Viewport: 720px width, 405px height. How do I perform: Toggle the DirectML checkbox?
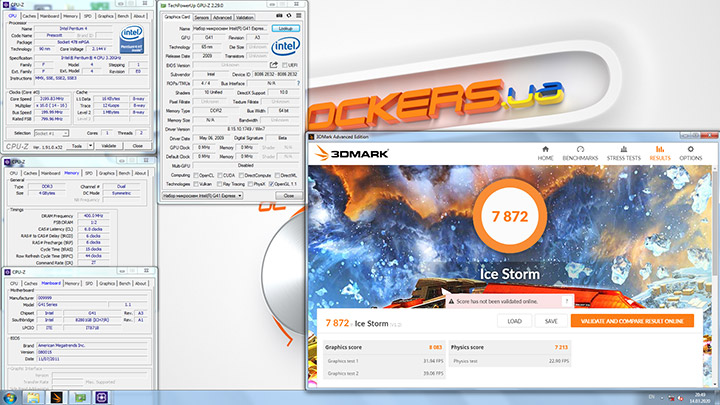coord(277,175)
